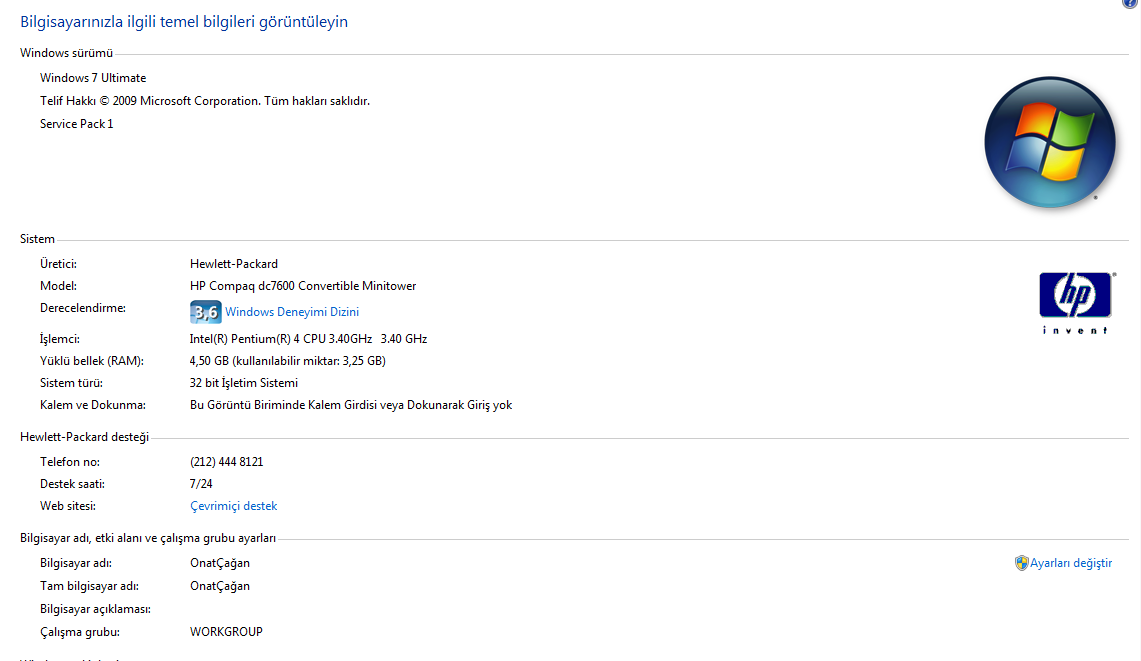Click the 3,6 rating score badge
This screenshot has width=1141, height=661.
pyautogui.click(x=205, y=312)
